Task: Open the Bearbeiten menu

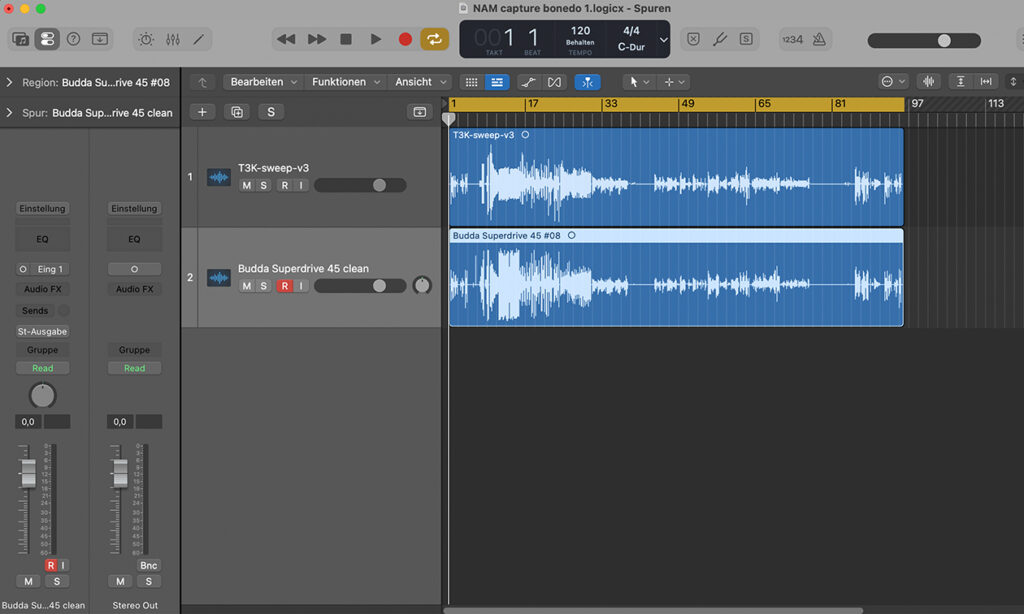Action: tap(263, 82)
